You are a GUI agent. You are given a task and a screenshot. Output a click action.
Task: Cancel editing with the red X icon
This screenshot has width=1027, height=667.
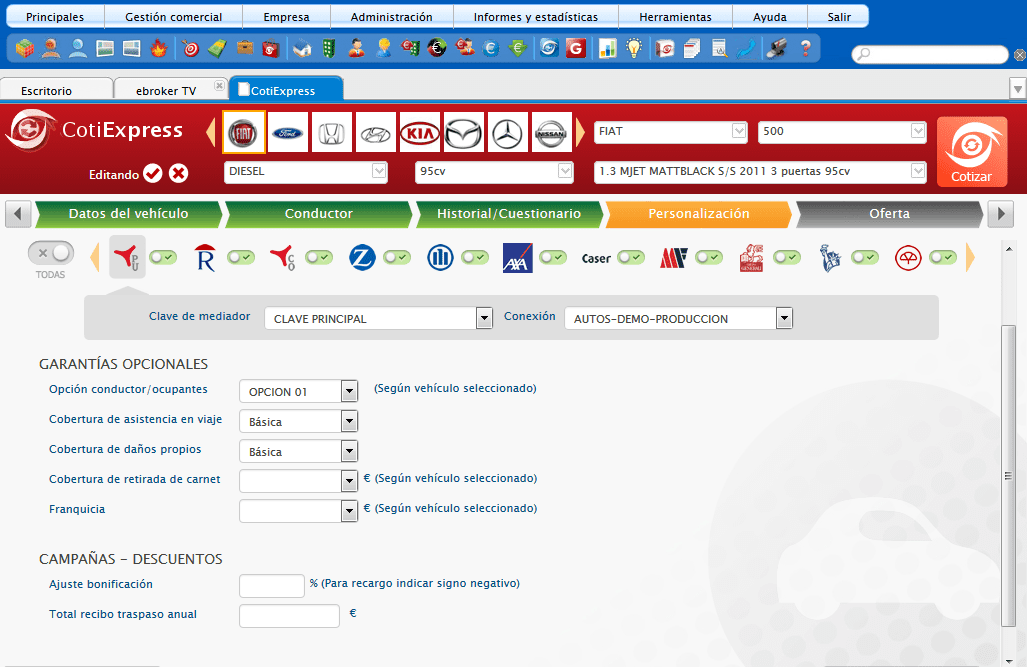tap(178, 174)
